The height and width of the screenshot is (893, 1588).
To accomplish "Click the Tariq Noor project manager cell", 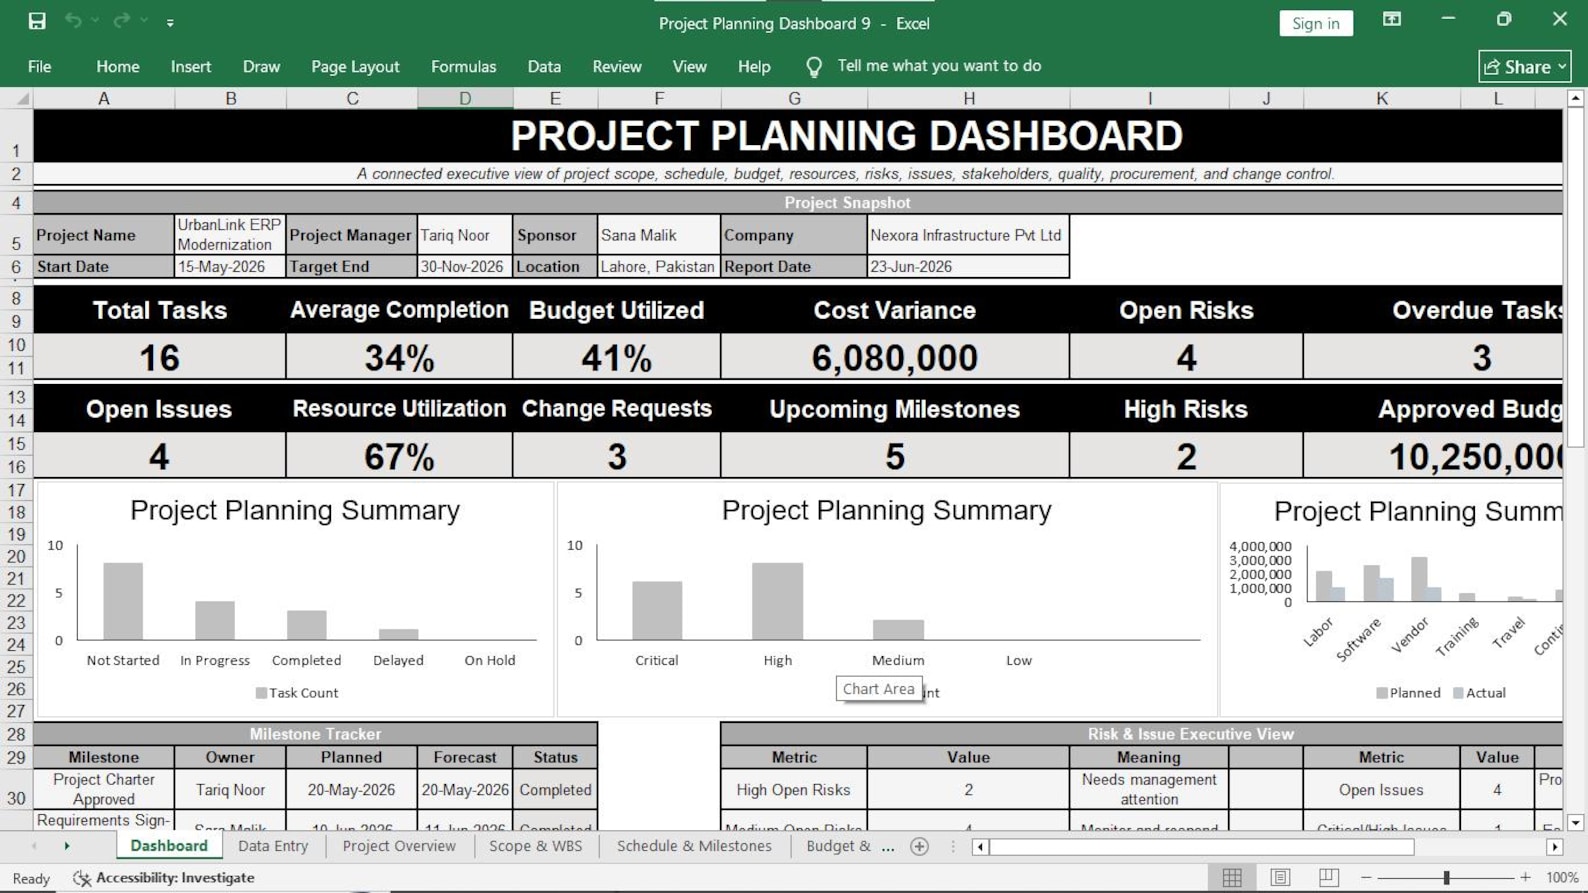I will point(465,235).
